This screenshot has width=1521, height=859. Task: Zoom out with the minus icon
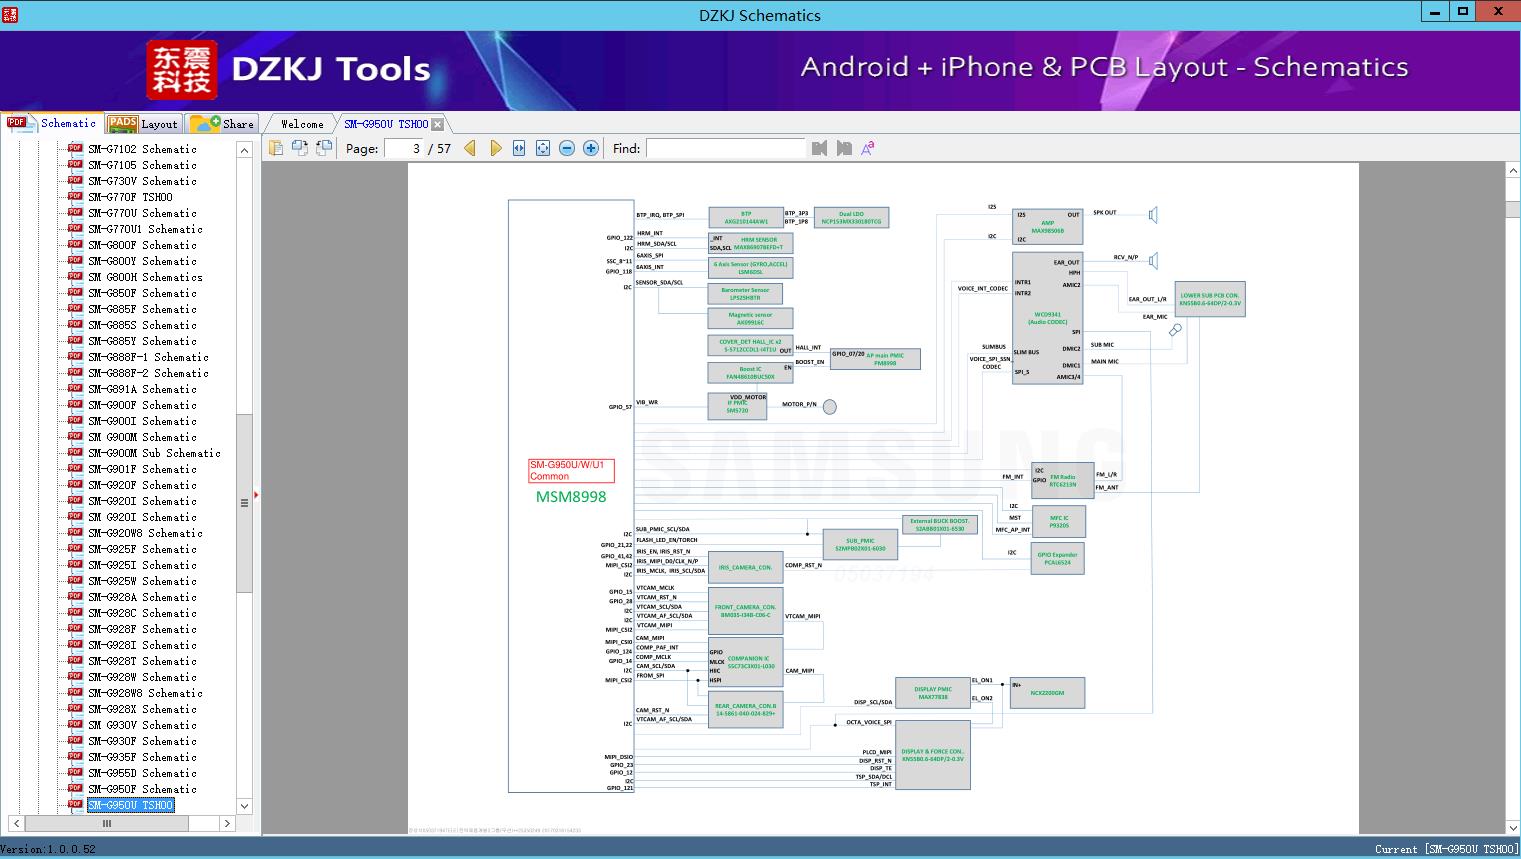tap(567, 148)
